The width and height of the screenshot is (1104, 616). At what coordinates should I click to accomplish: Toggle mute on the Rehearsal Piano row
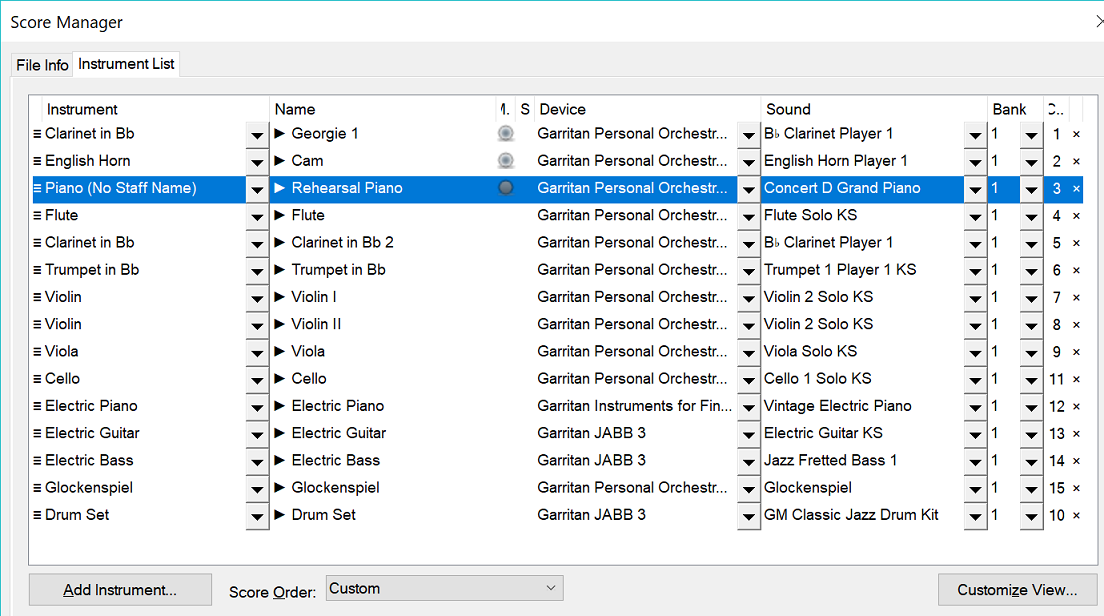(506, 188)
